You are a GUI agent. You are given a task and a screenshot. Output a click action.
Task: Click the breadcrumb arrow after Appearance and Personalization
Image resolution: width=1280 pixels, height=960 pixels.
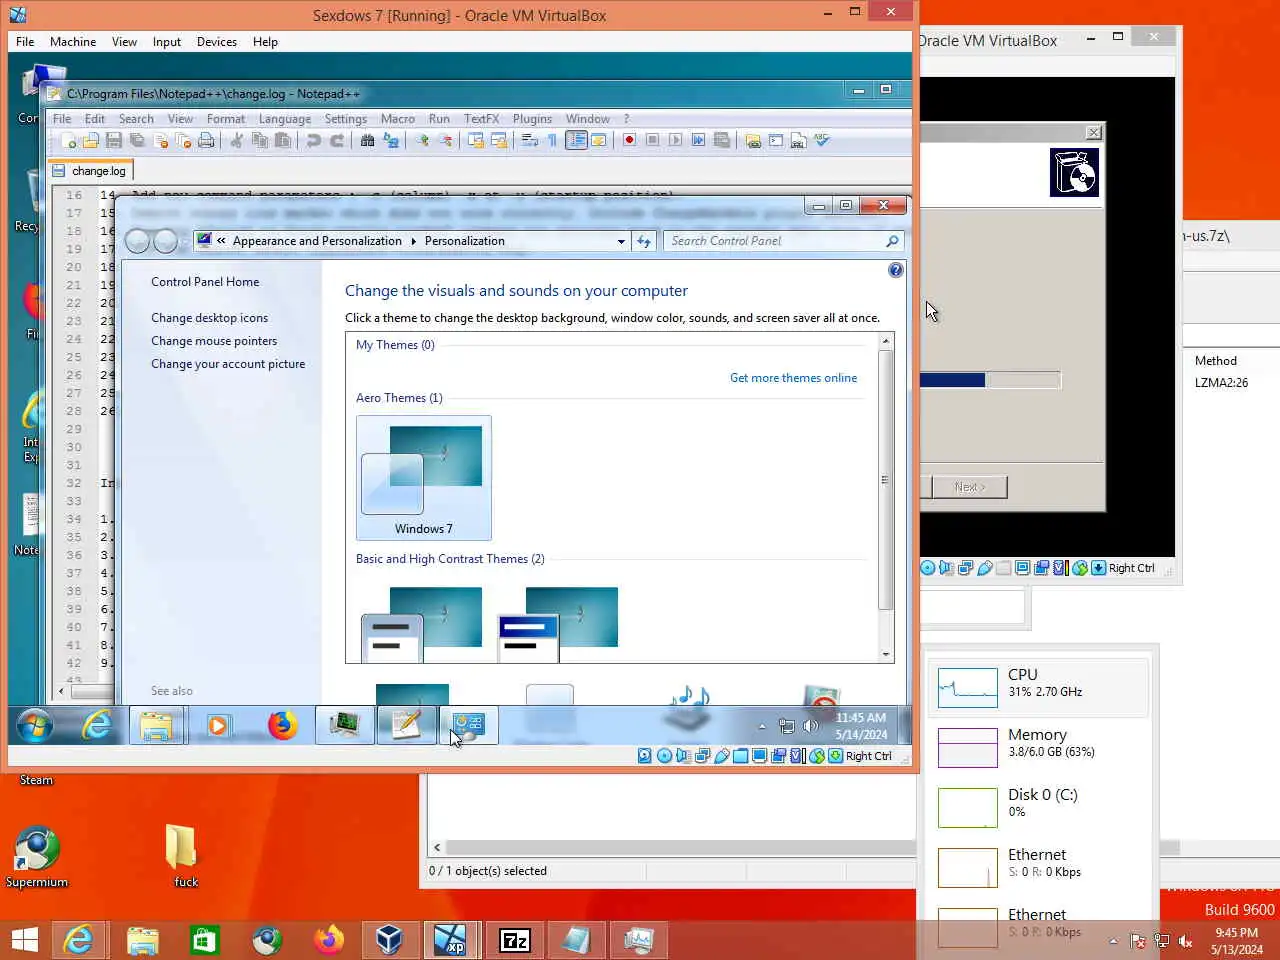[412, 241]
